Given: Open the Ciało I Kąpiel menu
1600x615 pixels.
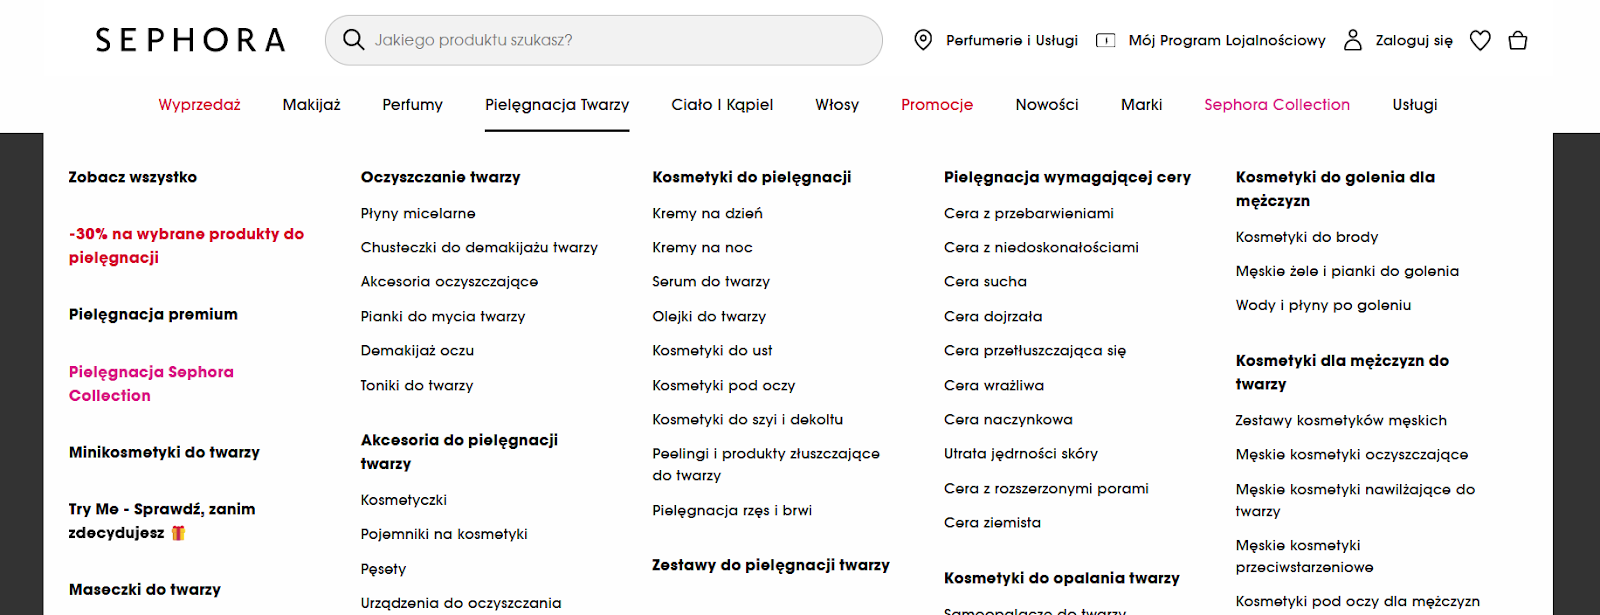Looking at the screenshot, I should [x=722, y=105].
